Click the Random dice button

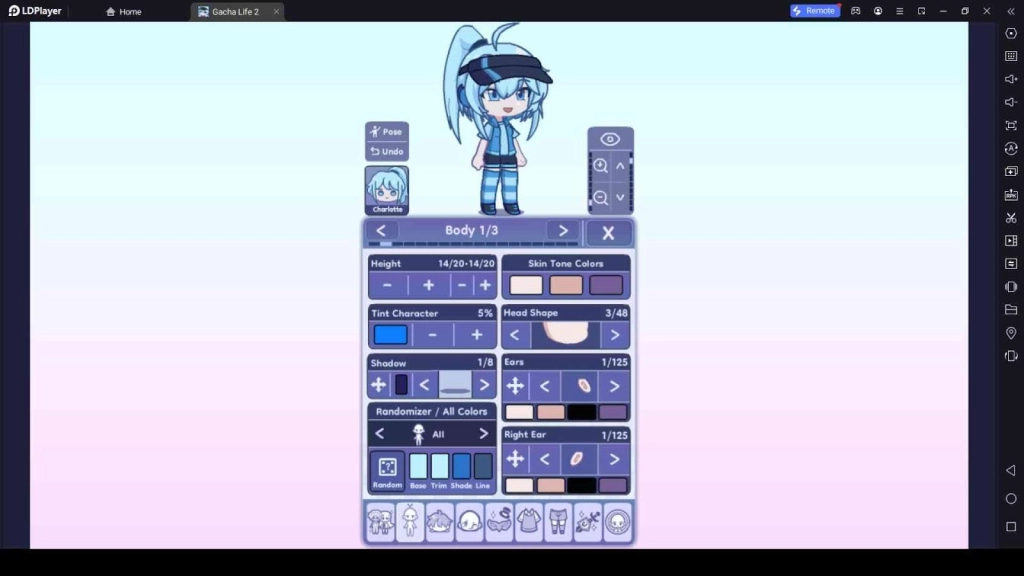387,471
